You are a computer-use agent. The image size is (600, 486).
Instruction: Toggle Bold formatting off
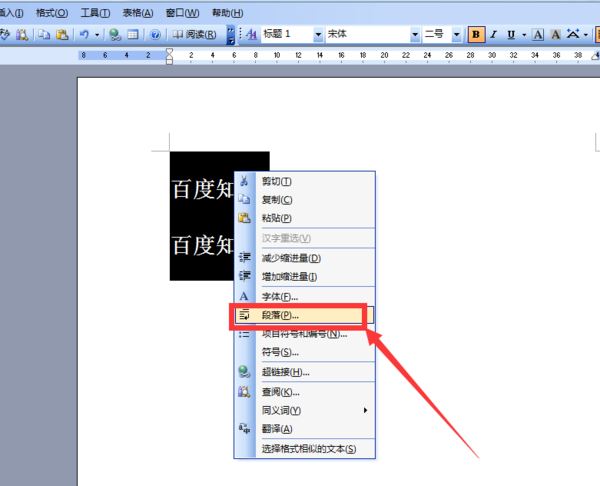tap(476, 35)
